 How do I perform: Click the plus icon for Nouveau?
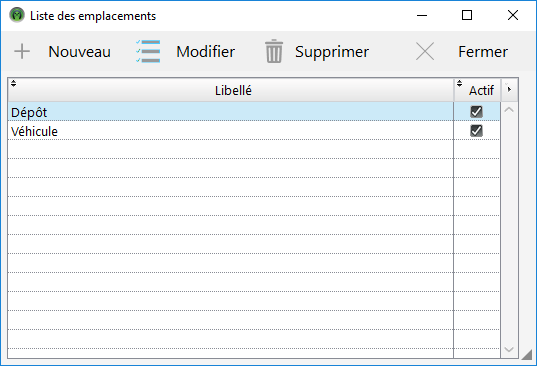click(22, 52)
